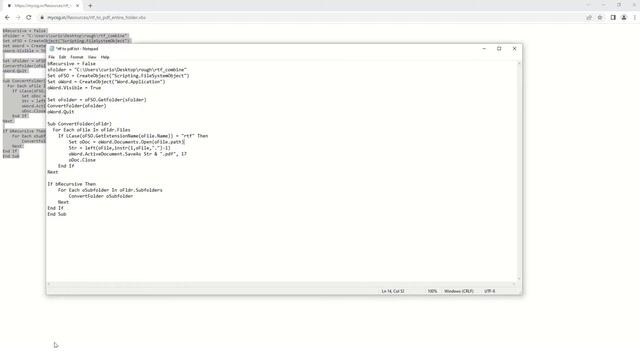Click the 'Str = left(oFile' line
Screen dimensions: 640x360
[x=120, y=148]
